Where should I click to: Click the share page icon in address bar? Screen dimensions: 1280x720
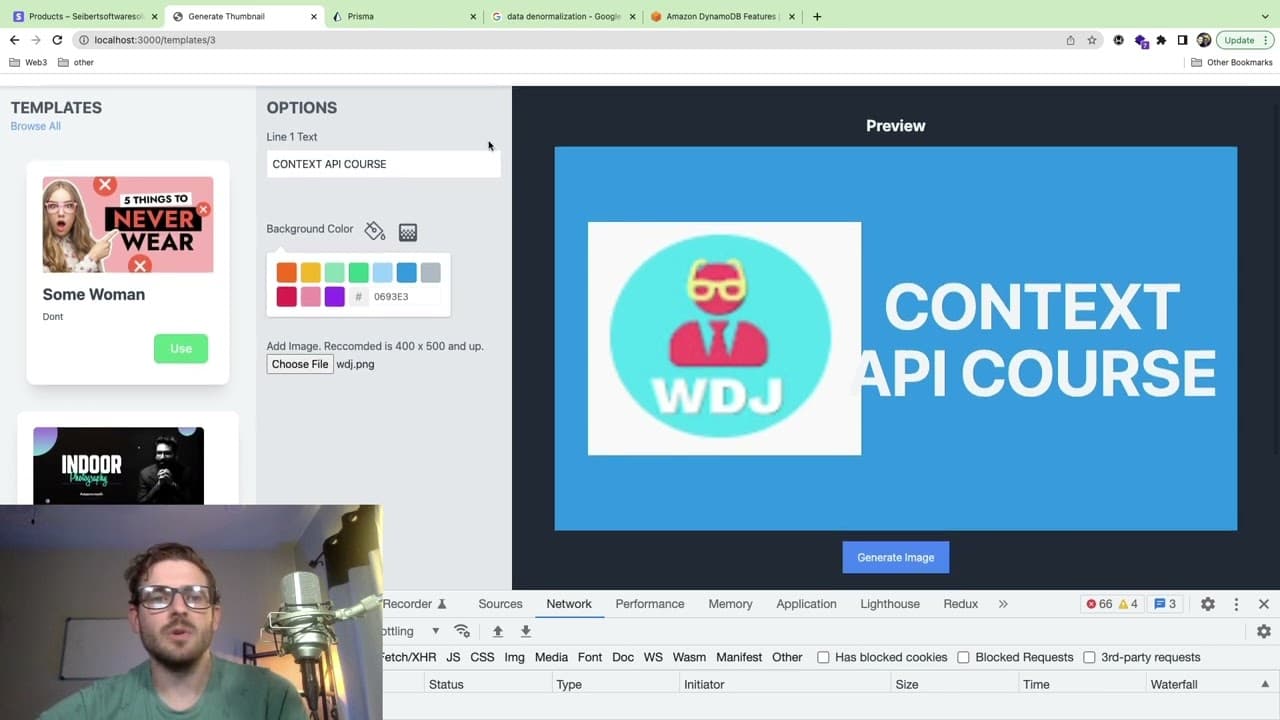pos(1070,40)
